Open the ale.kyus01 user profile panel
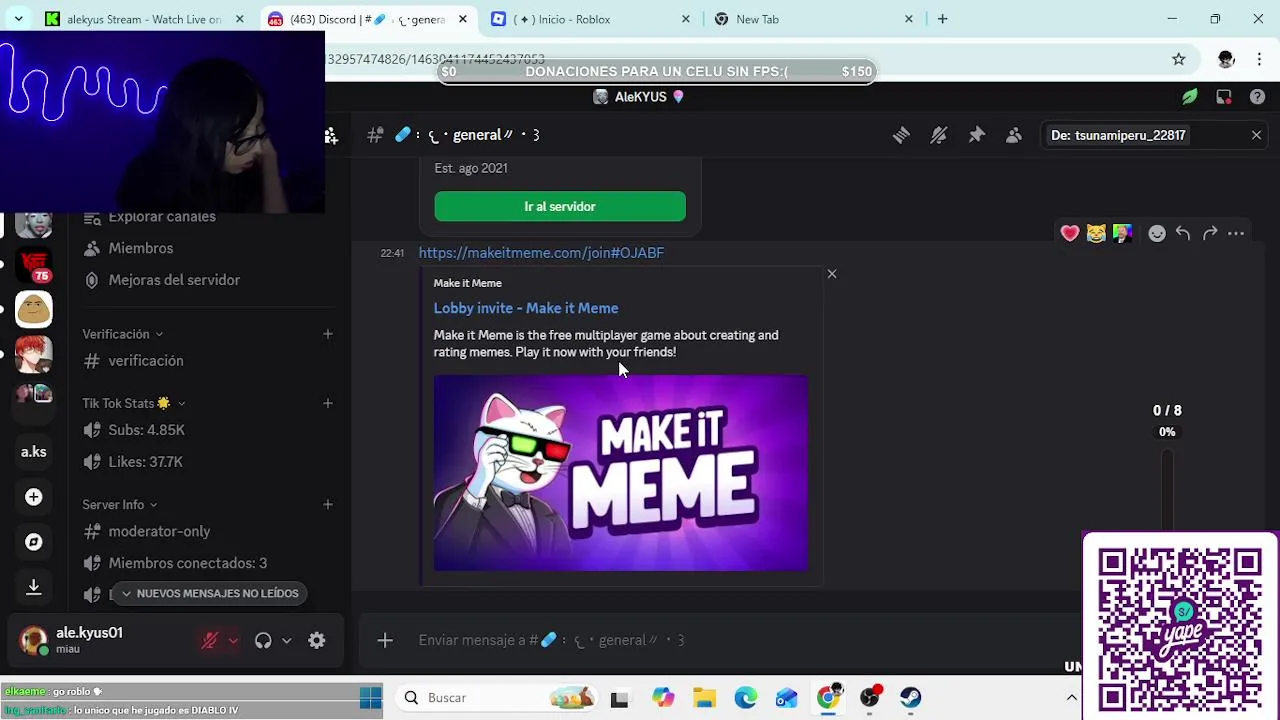The width and height of the screenshot is (1280, 720). [x=72, y=640]
